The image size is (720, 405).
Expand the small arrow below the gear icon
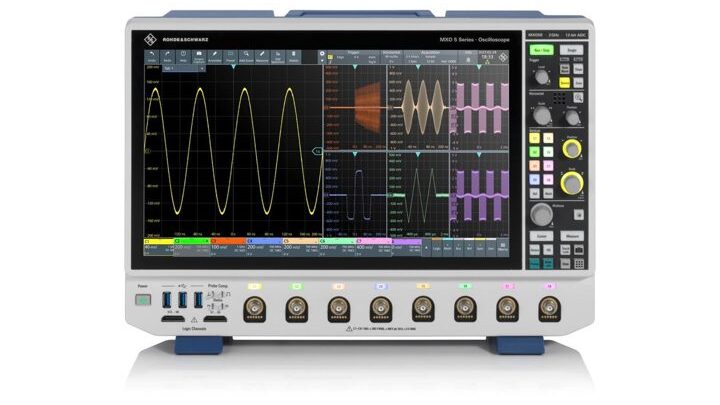tap(322, 61)
